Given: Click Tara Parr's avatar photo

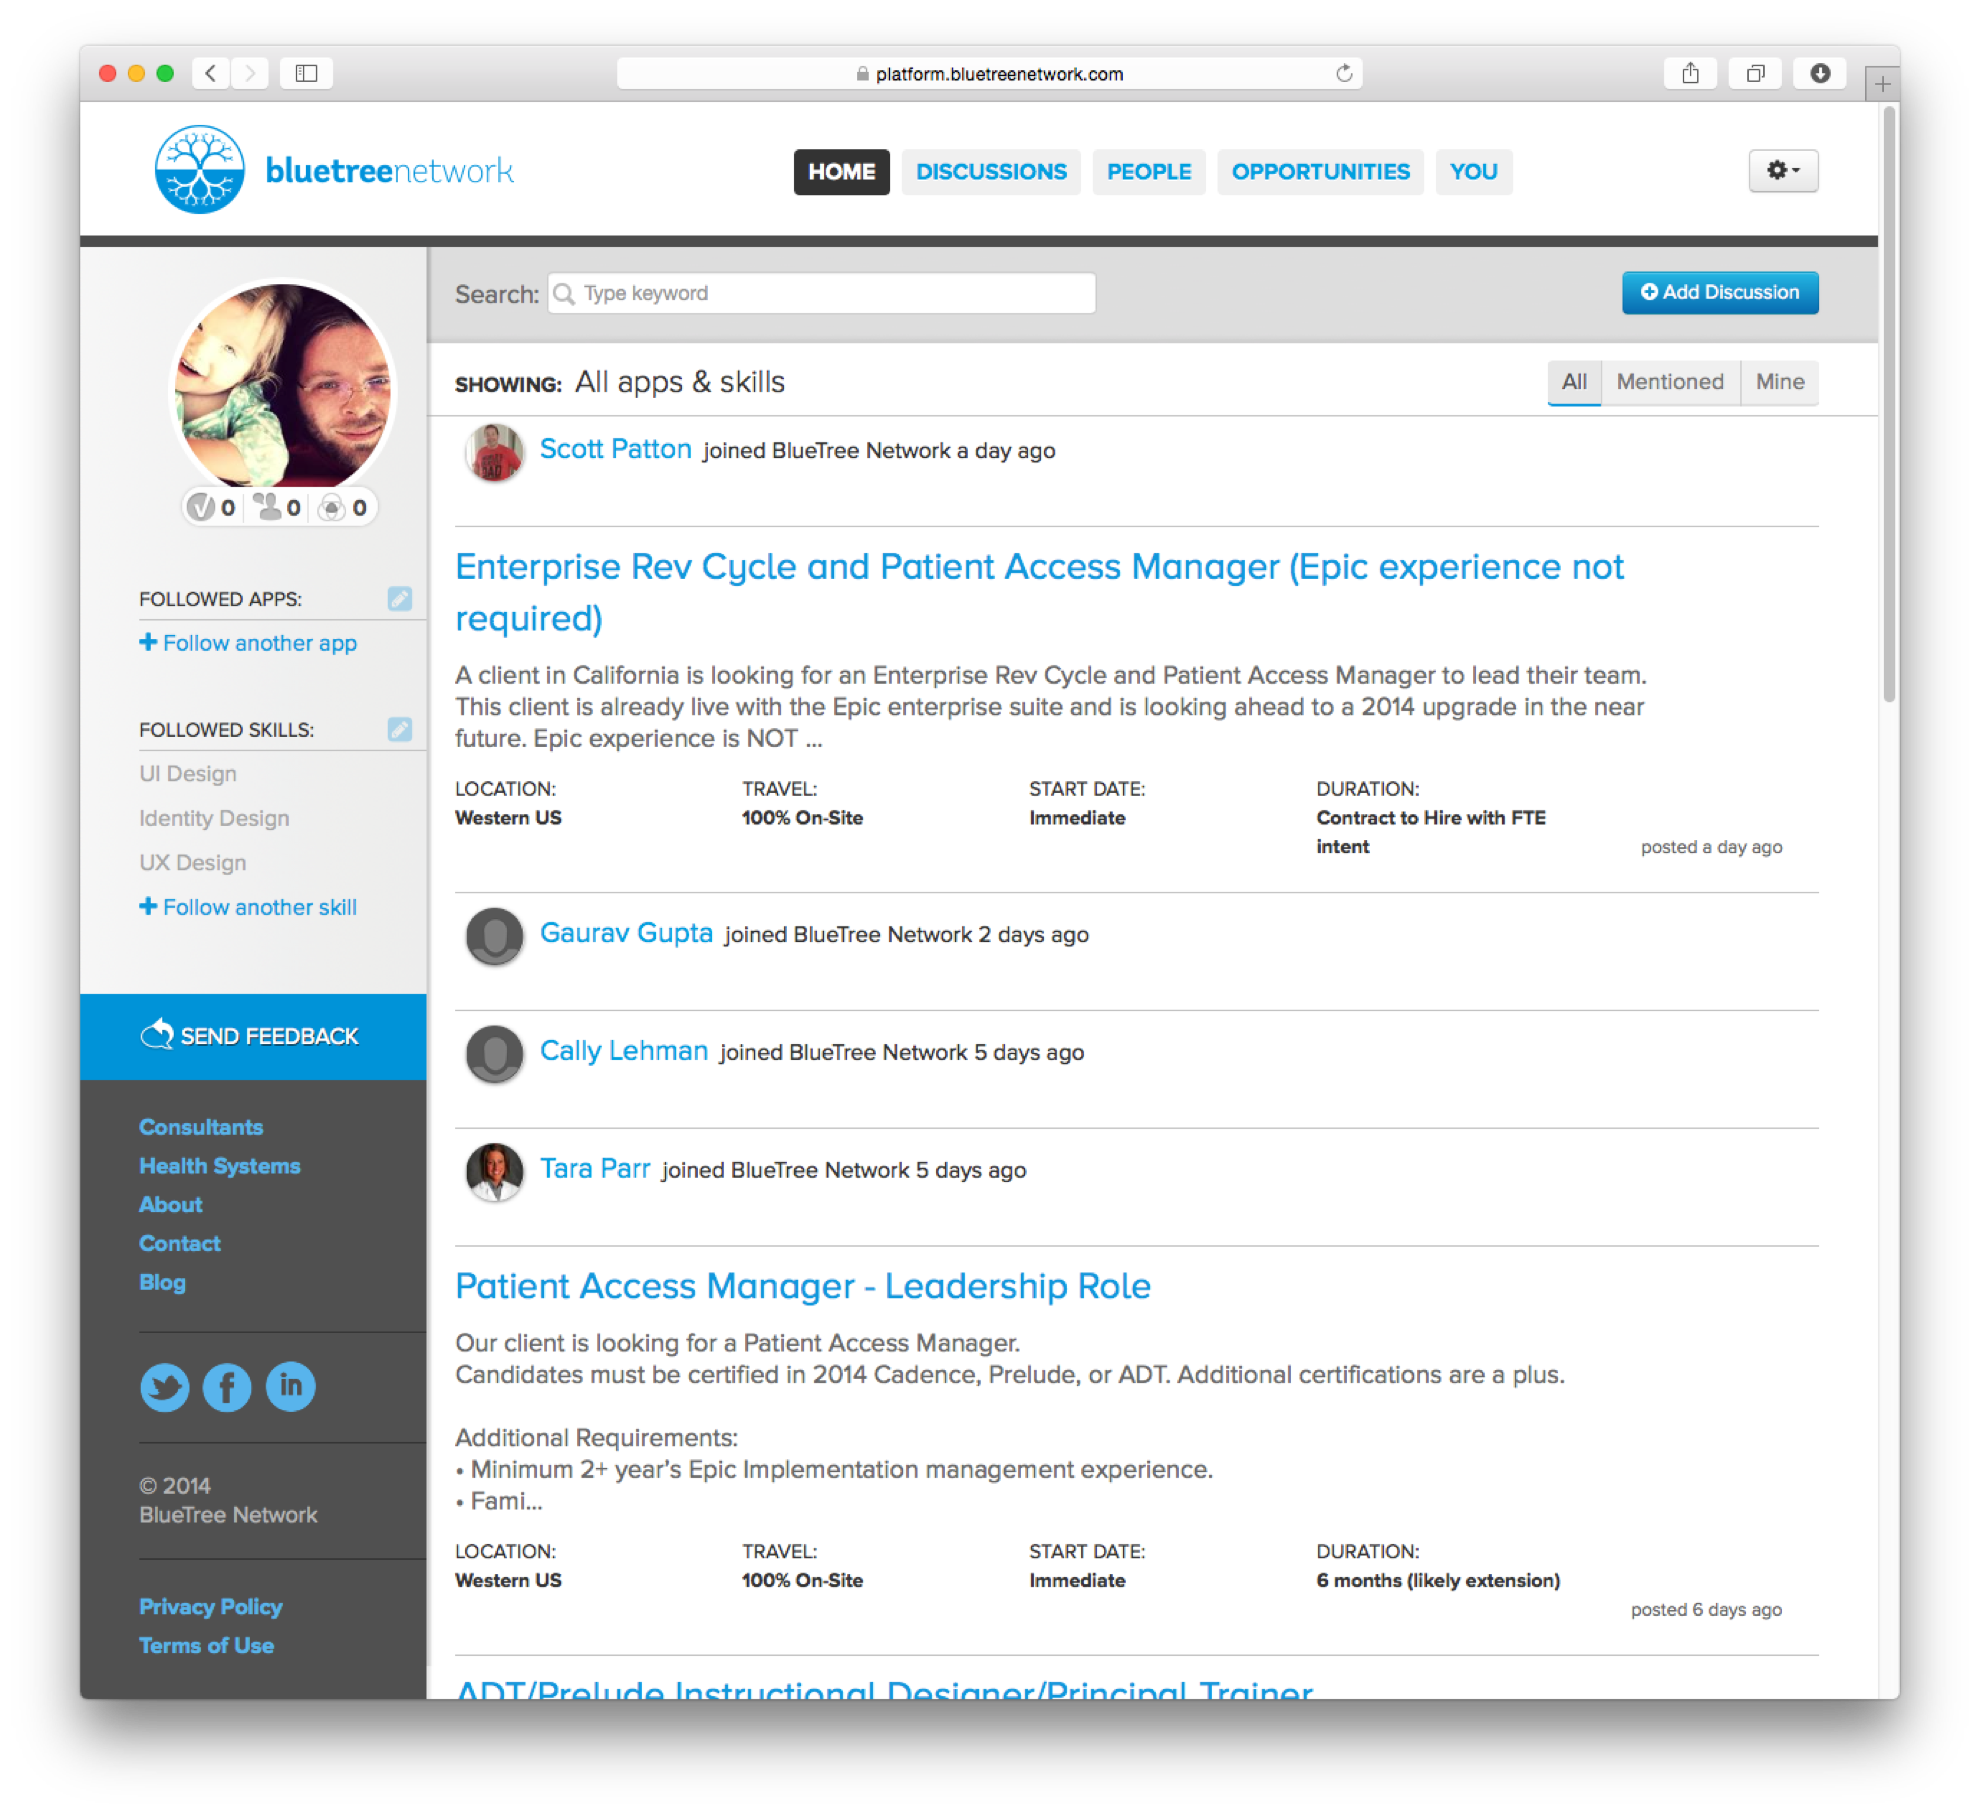Looking at the screenshot, I should (x=494, y=1171).
